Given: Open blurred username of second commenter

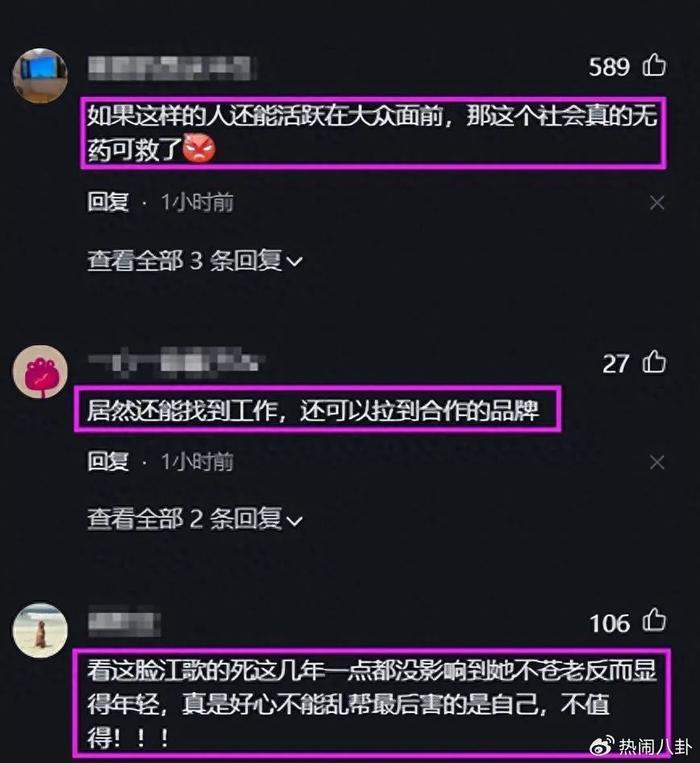Looking at the screenshot, I should [177, 362].
